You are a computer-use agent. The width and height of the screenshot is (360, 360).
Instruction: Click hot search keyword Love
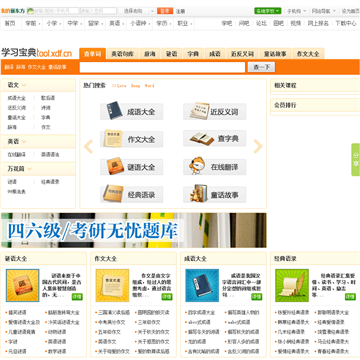click(122, 86)
